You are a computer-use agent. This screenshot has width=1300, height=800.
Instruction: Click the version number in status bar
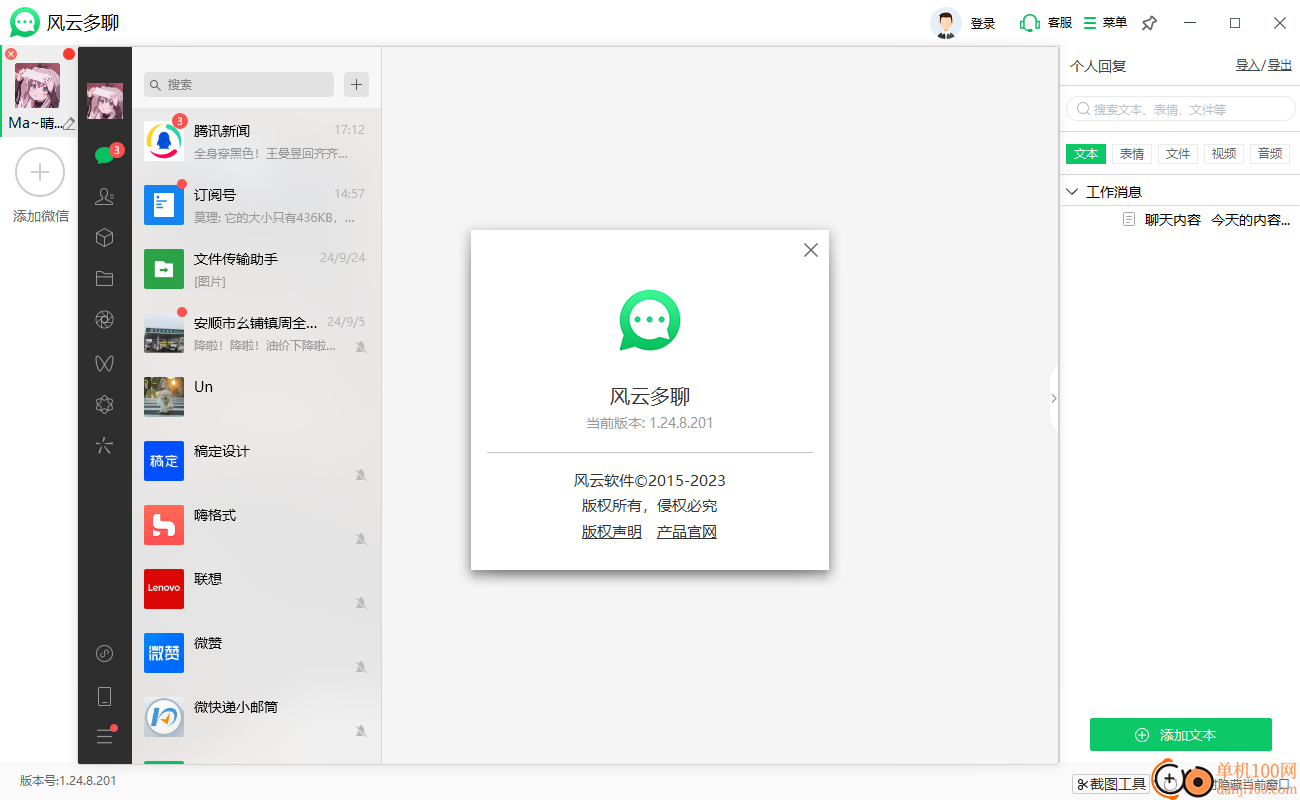(x=68, y=780)
